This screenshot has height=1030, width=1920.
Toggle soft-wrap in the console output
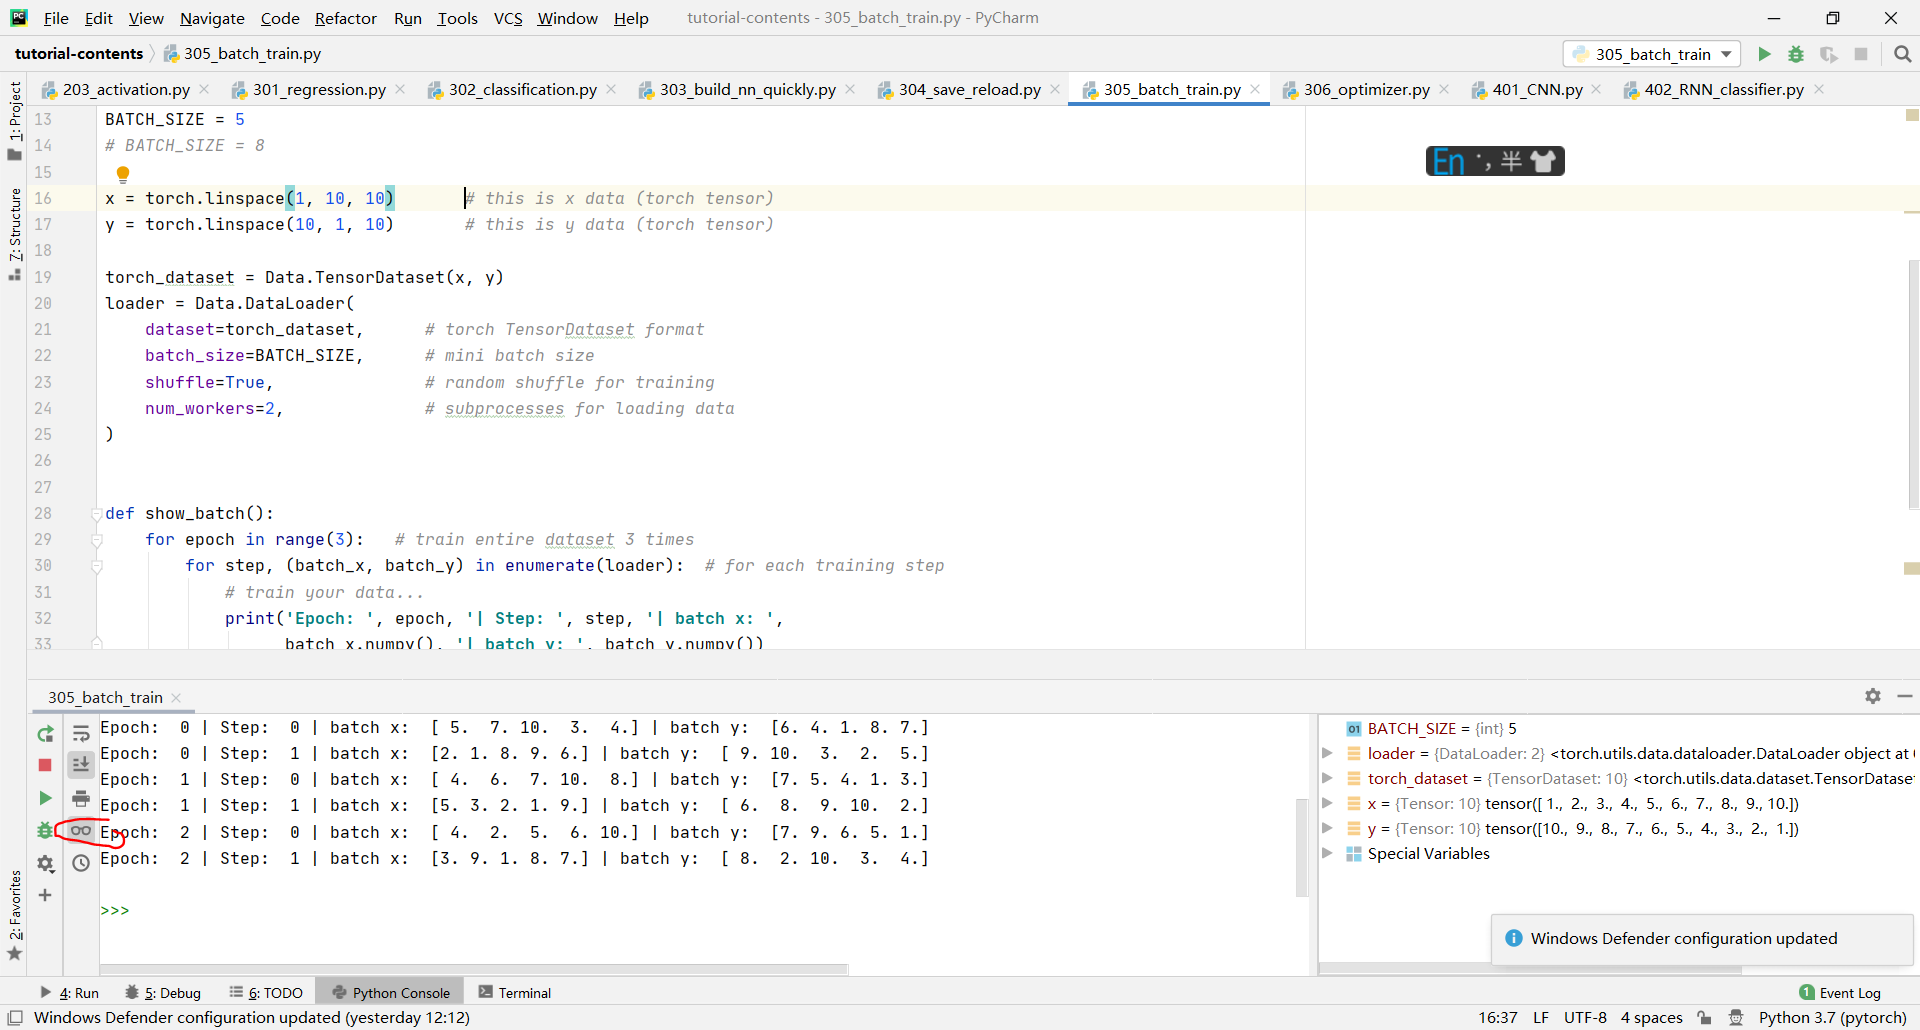81,733
